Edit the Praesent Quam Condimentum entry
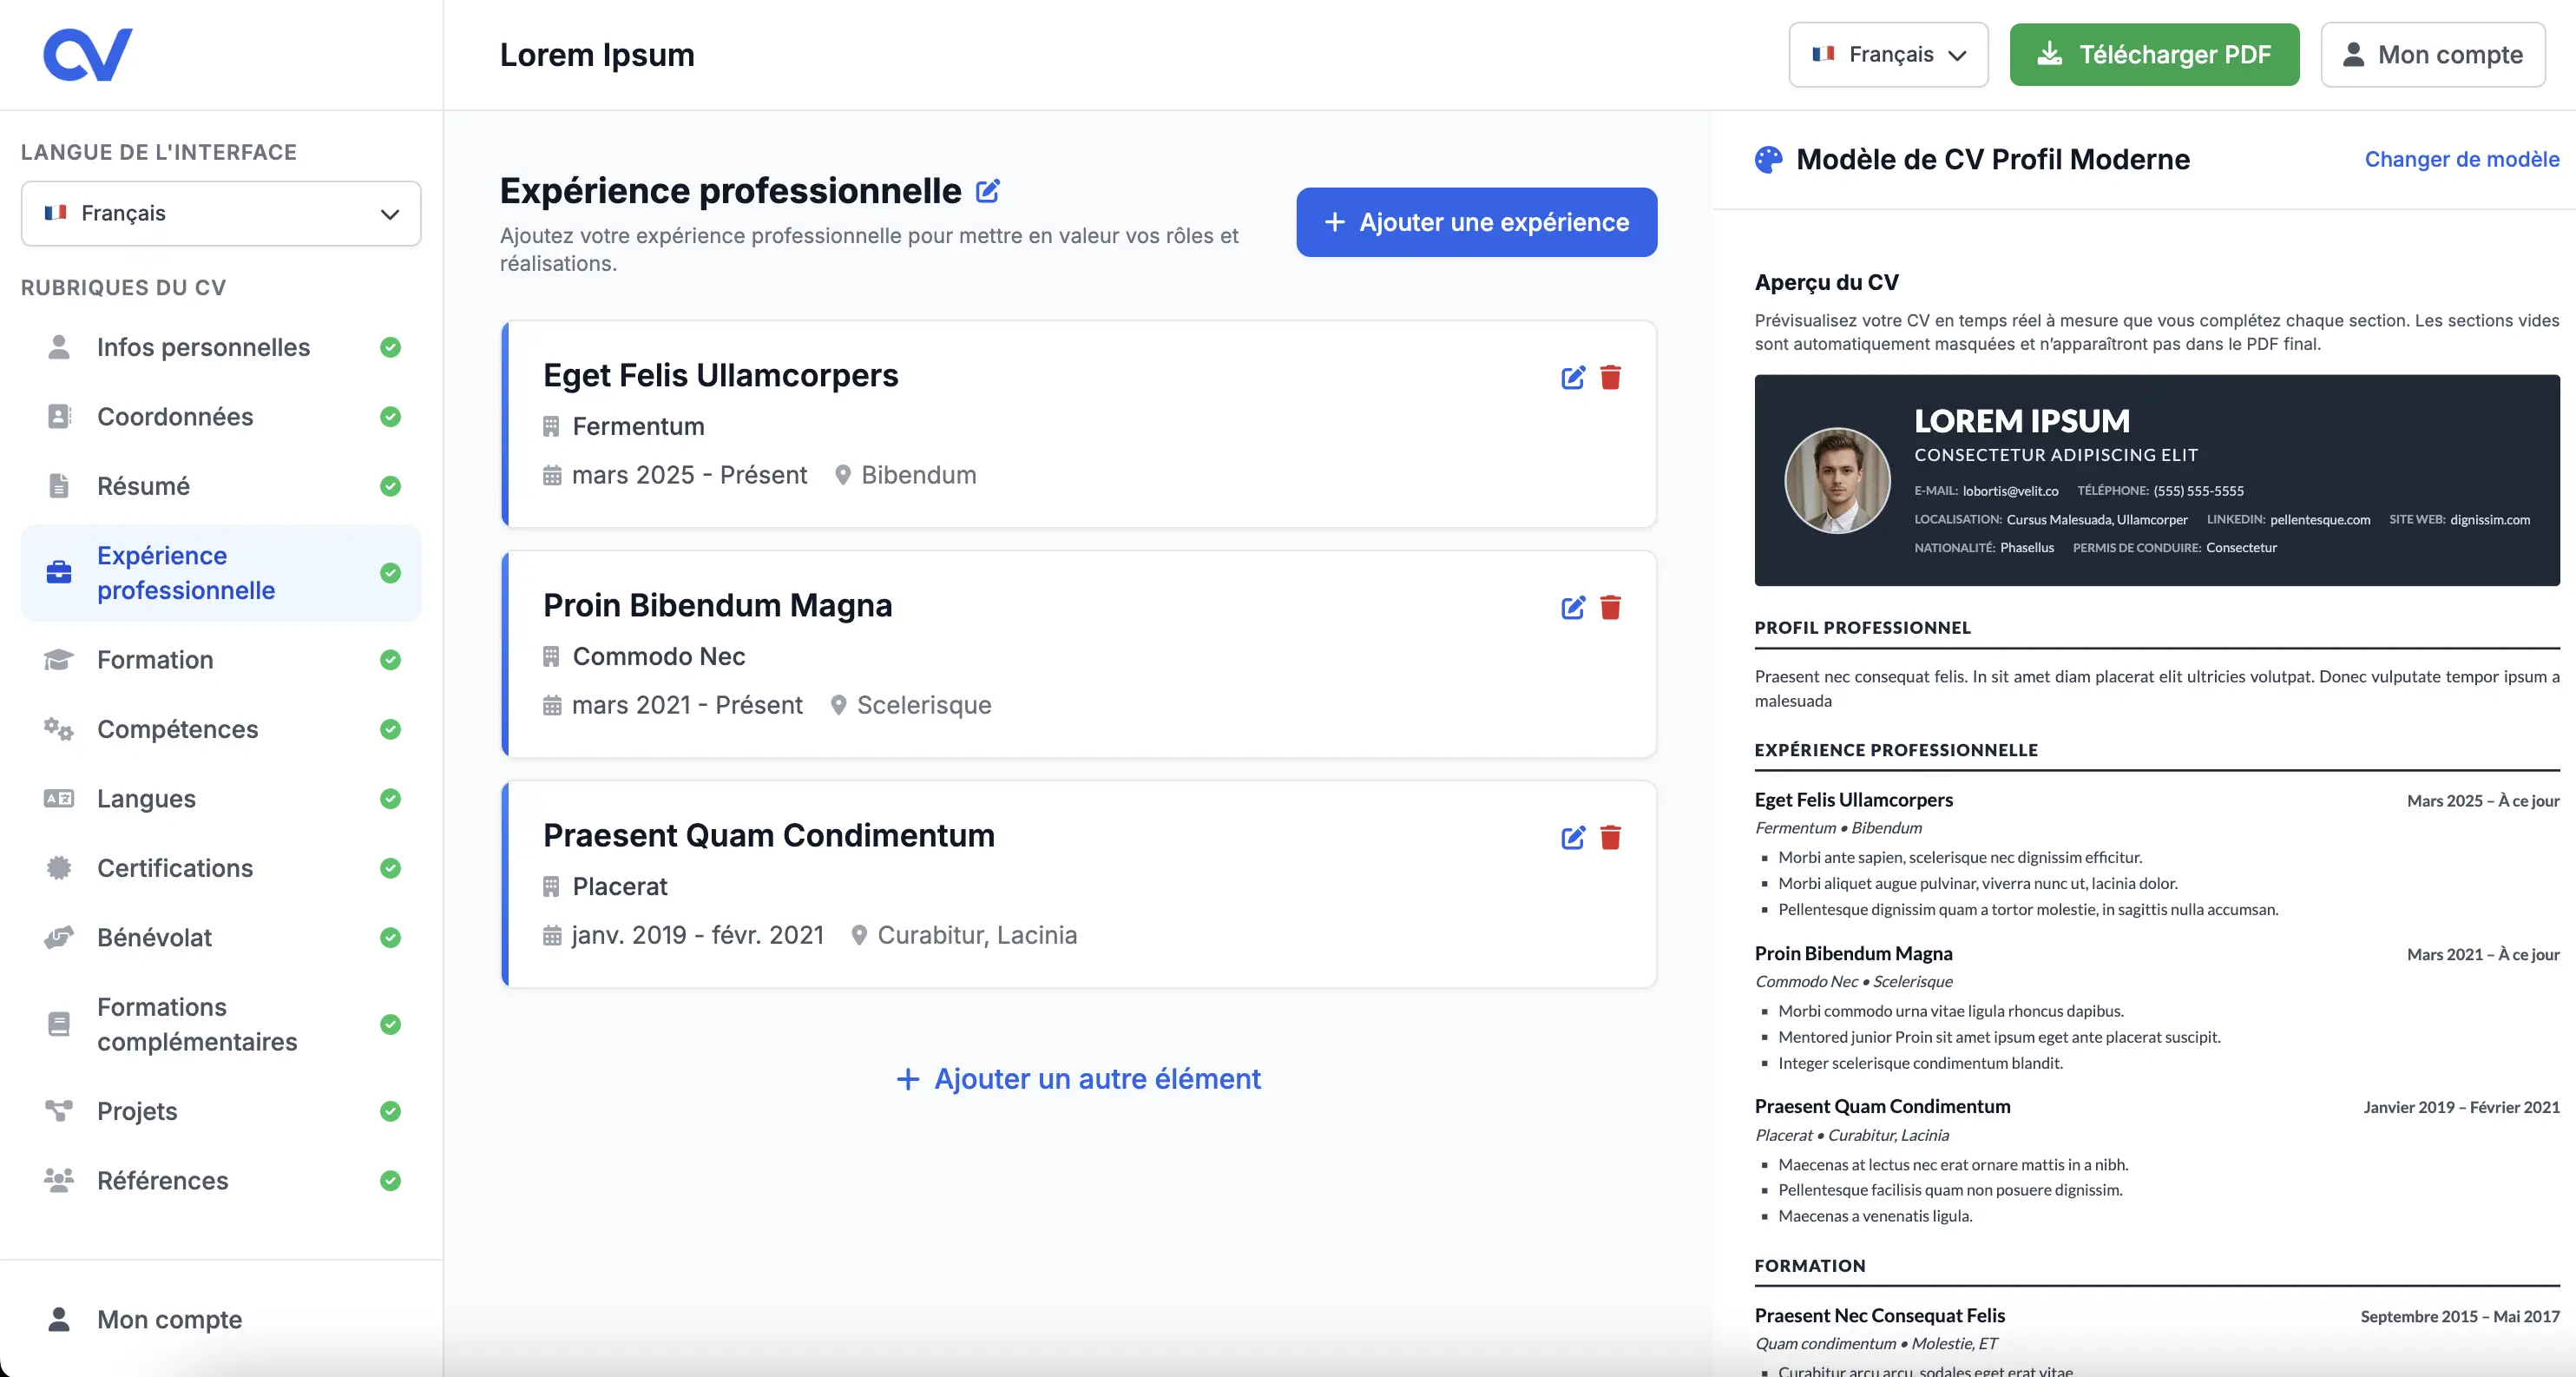This screenshot has height=1377, width=2576. (x=1572, y=839)
